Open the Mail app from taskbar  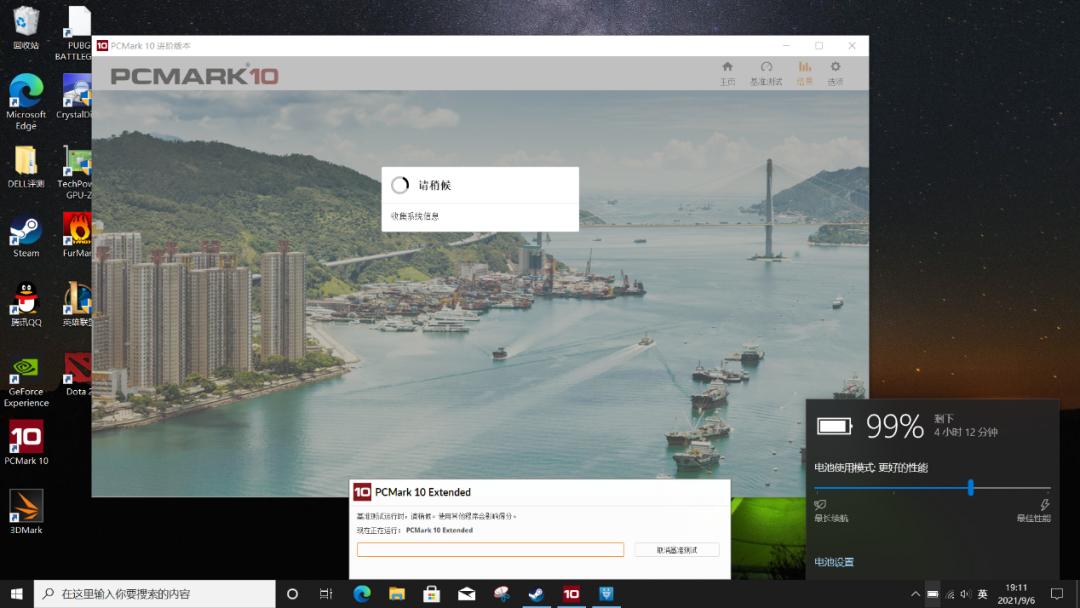[466, 594]
